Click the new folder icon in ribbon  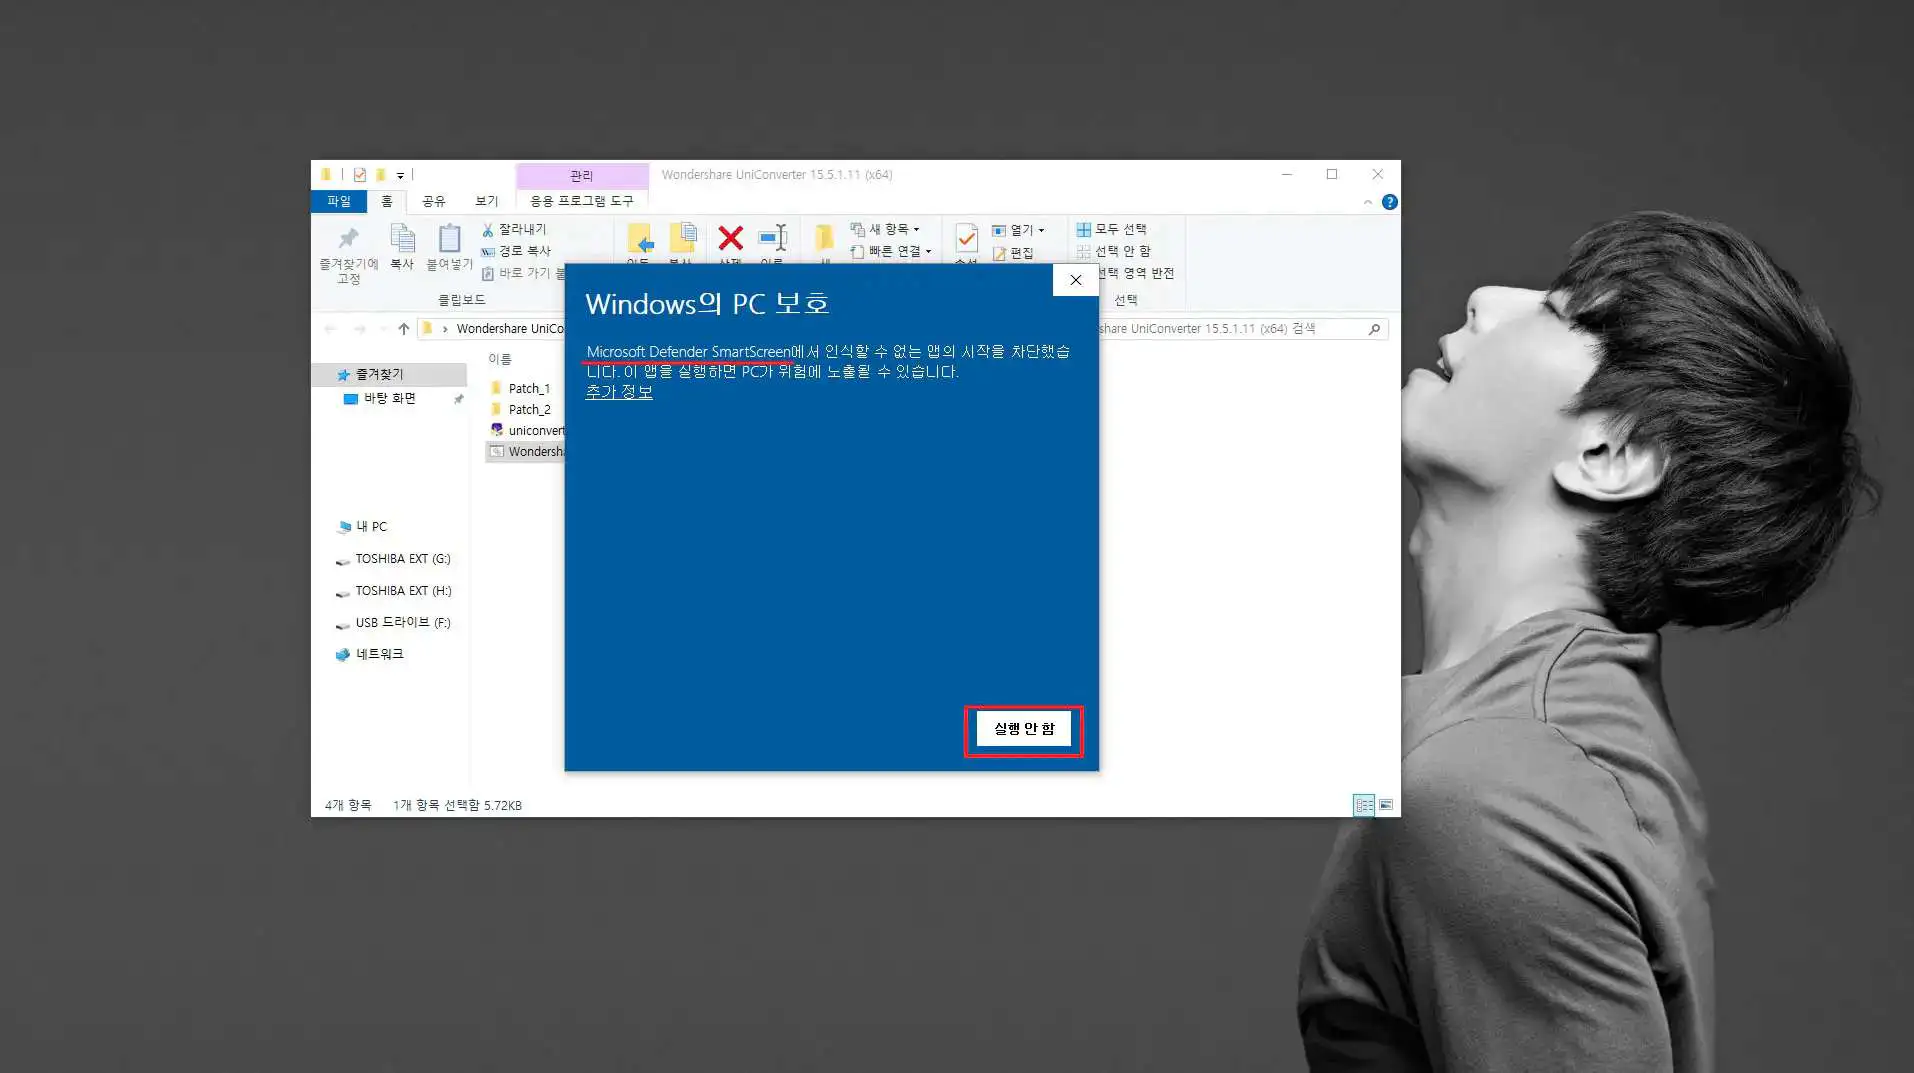coord(824,238)
